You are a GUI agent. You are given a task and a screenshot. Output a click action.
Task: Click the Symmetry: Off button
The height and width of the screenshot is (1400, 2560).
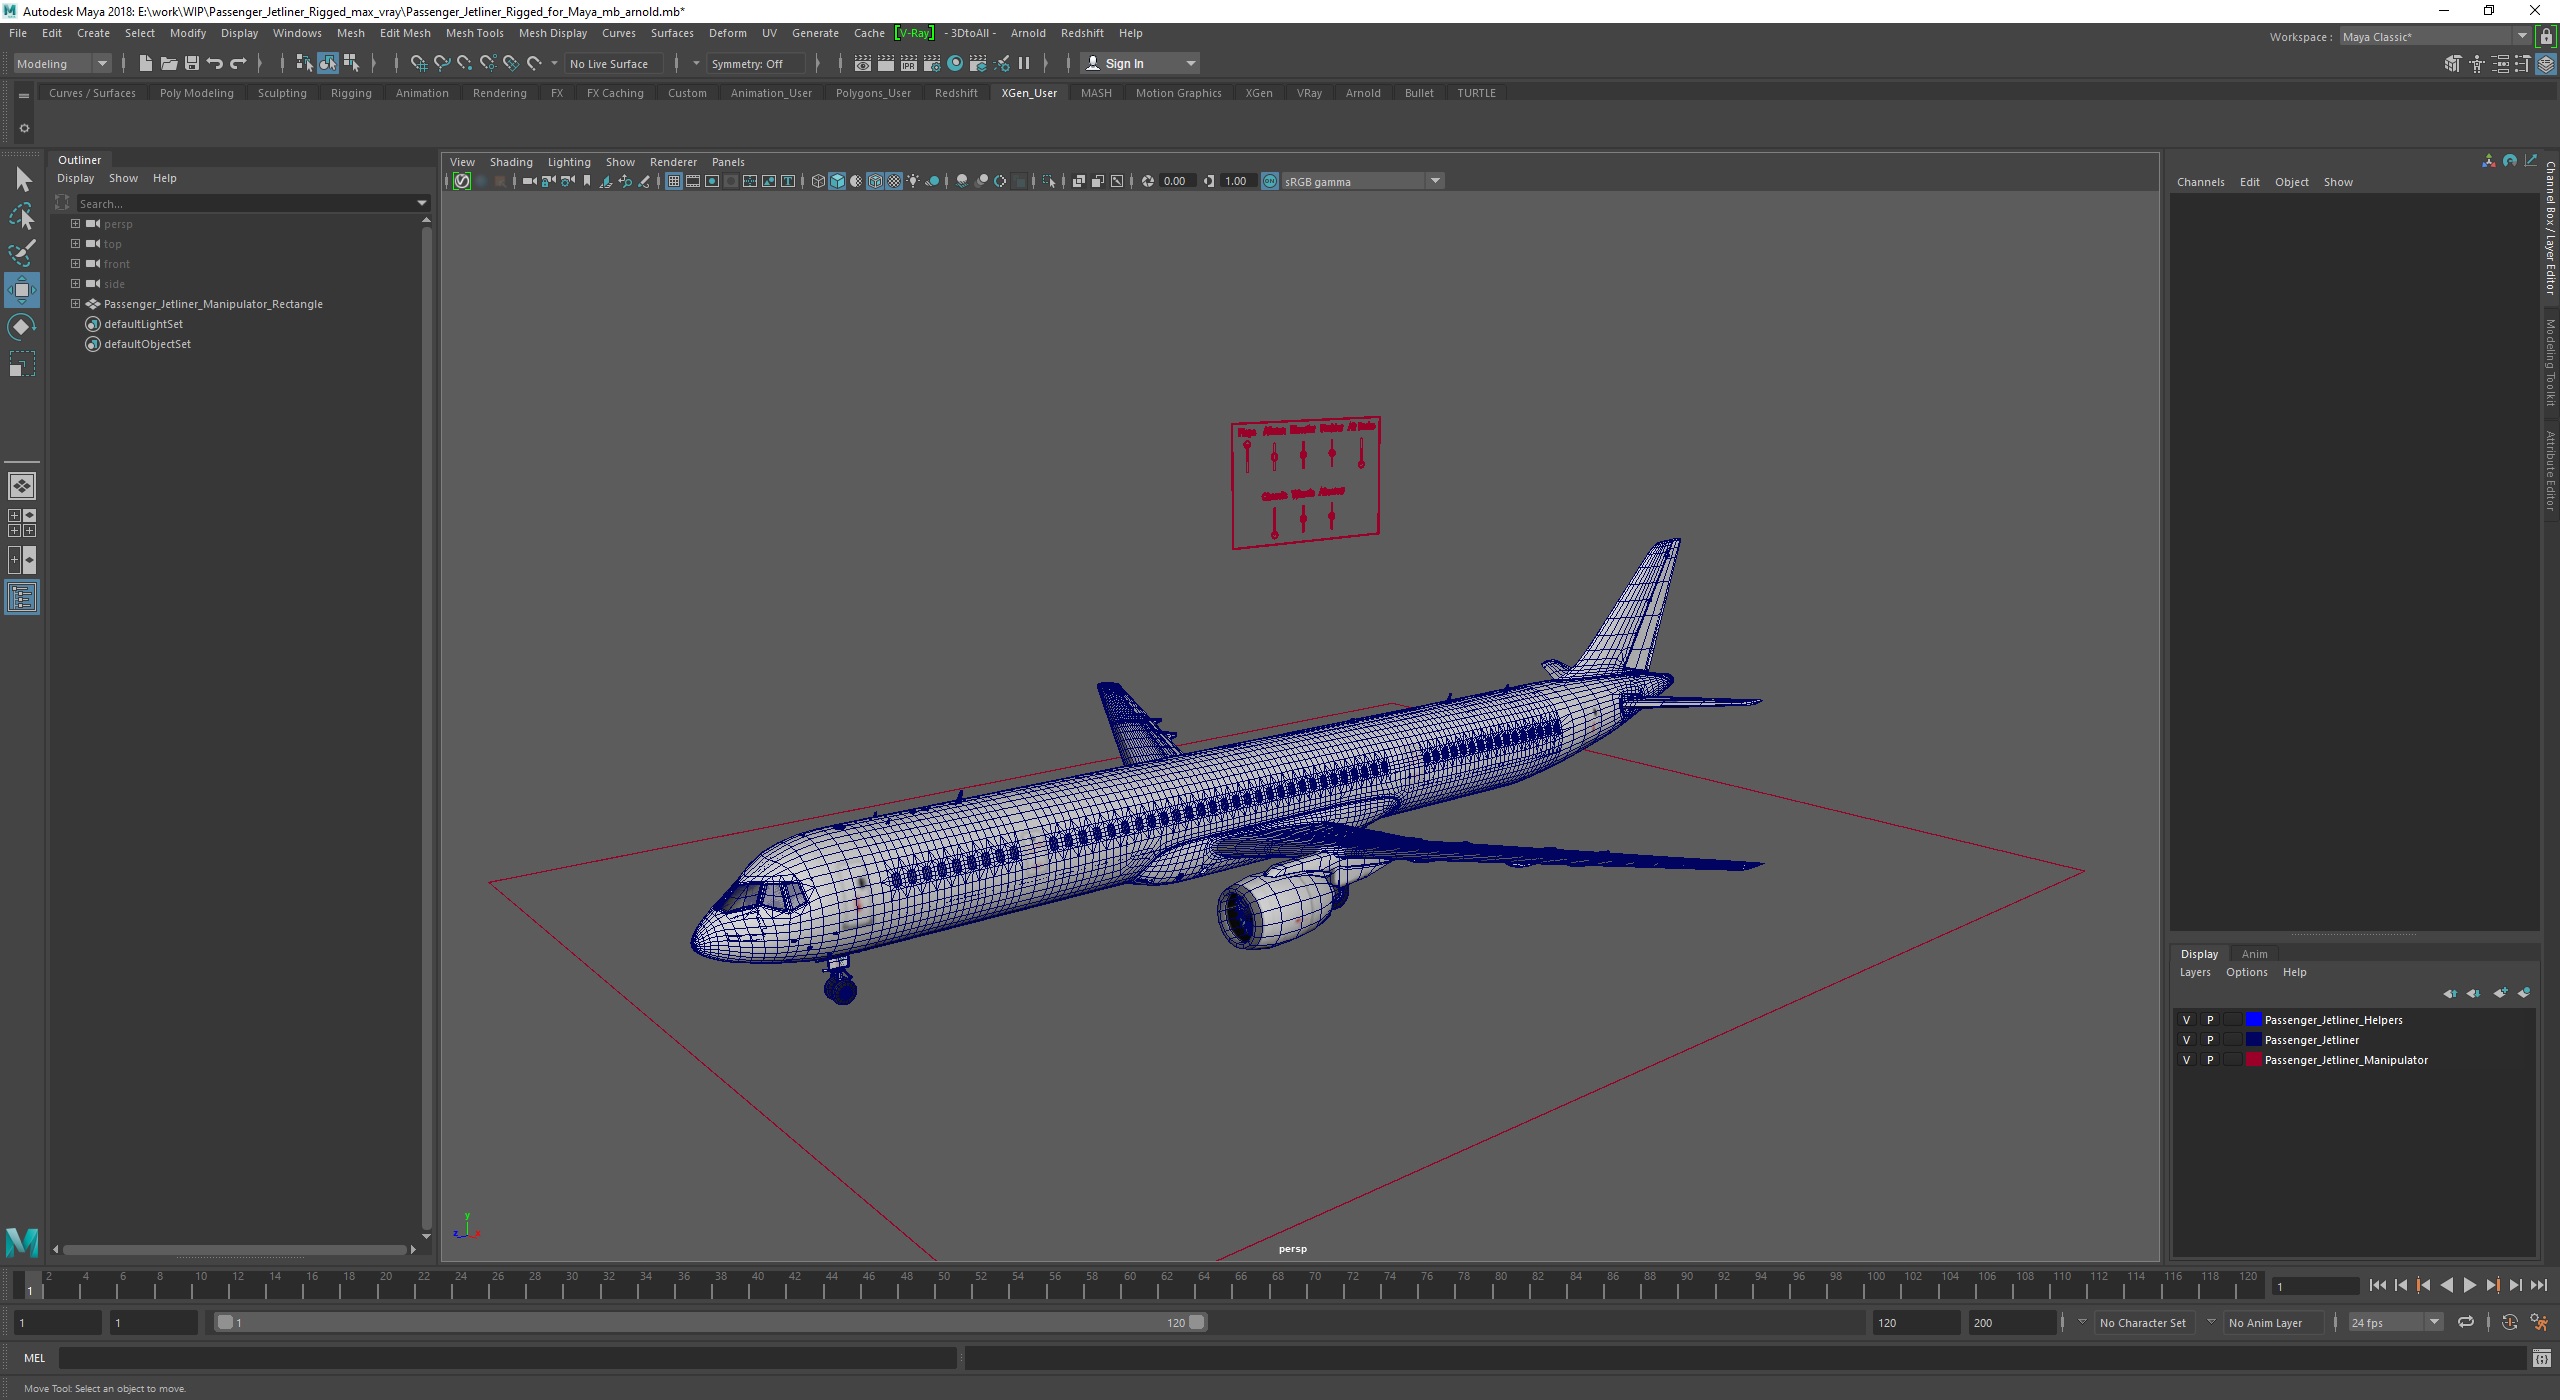(x=755, y=63)
